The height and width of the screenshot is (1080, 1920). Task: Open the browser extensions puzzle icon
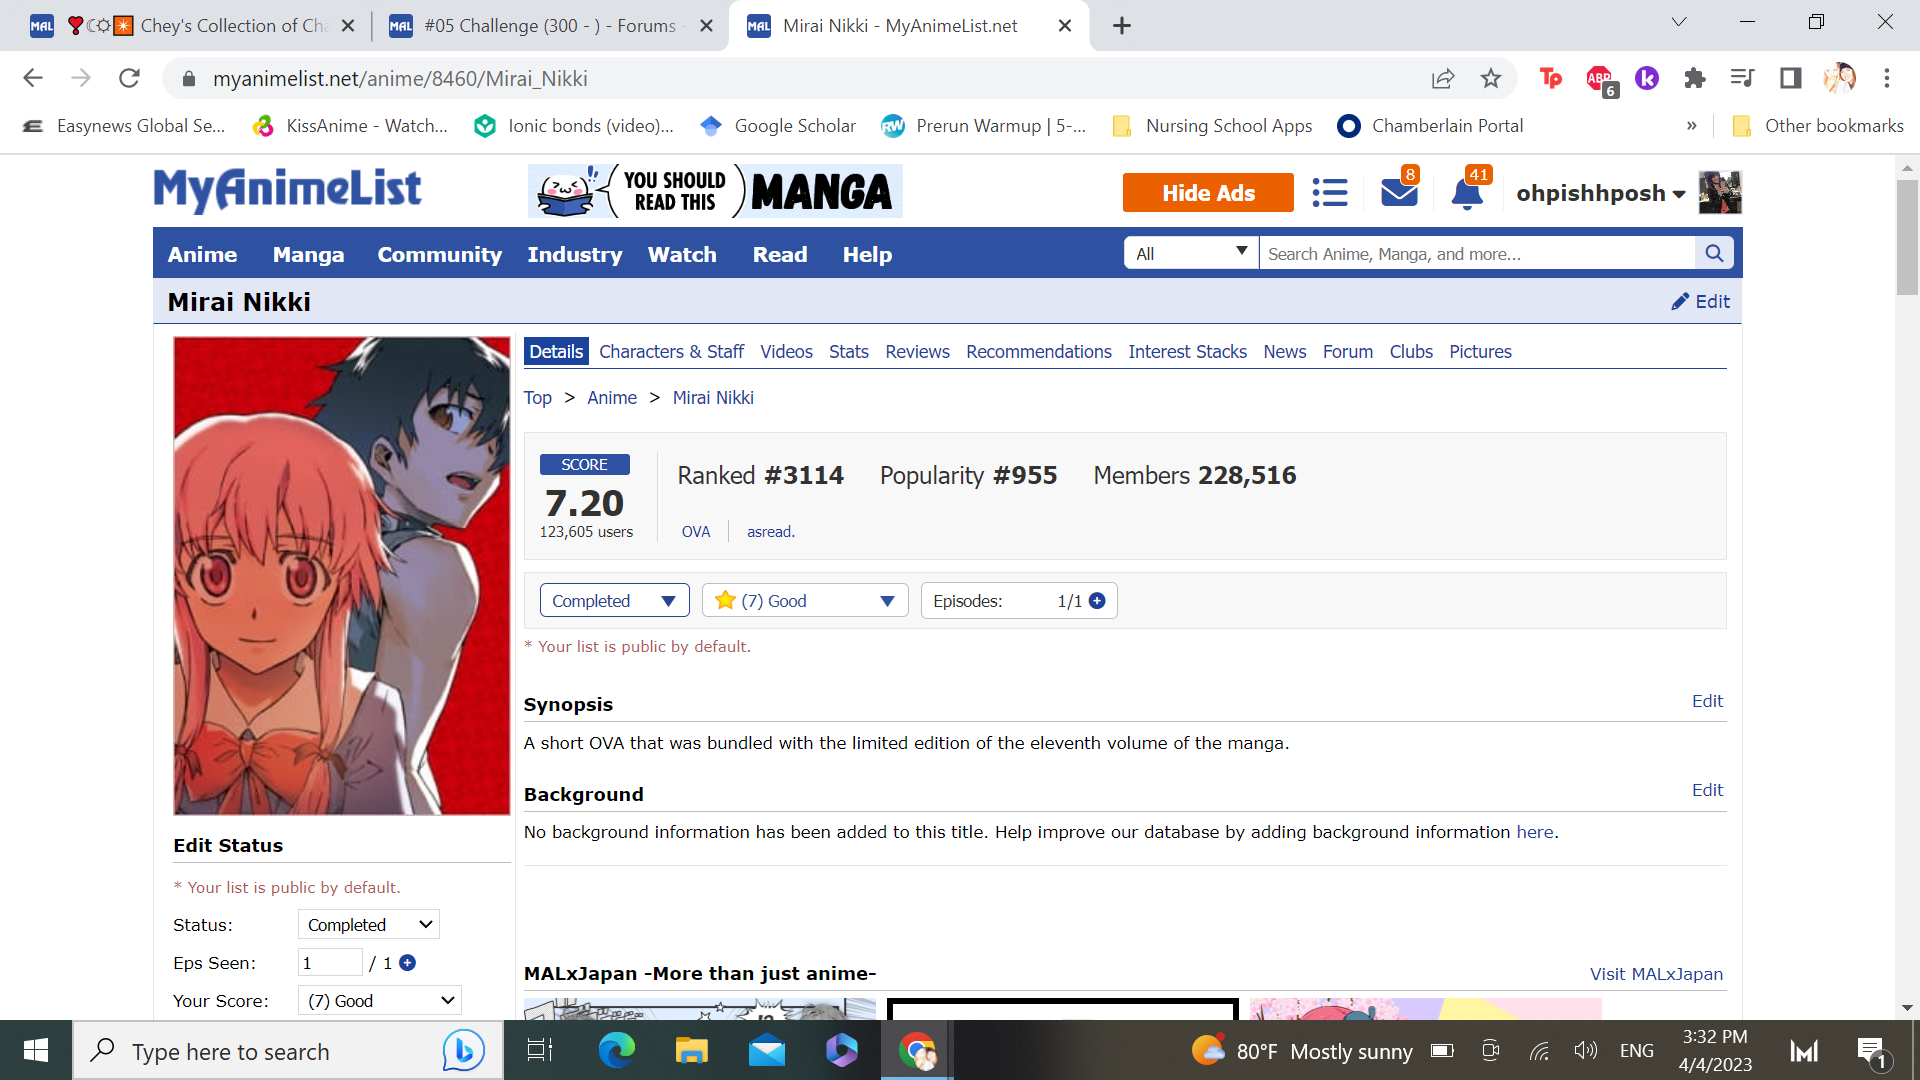pyautogui.click(x=1694, y=79)
